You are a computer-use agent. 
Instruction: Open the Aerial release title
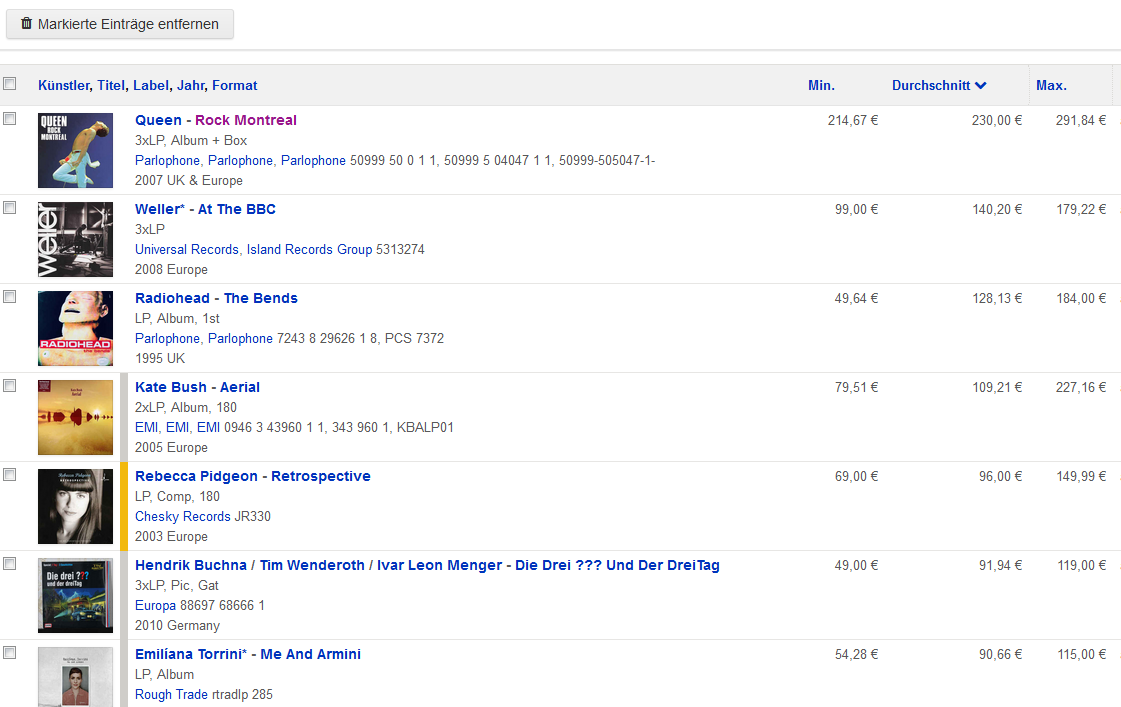pos(239,387)
